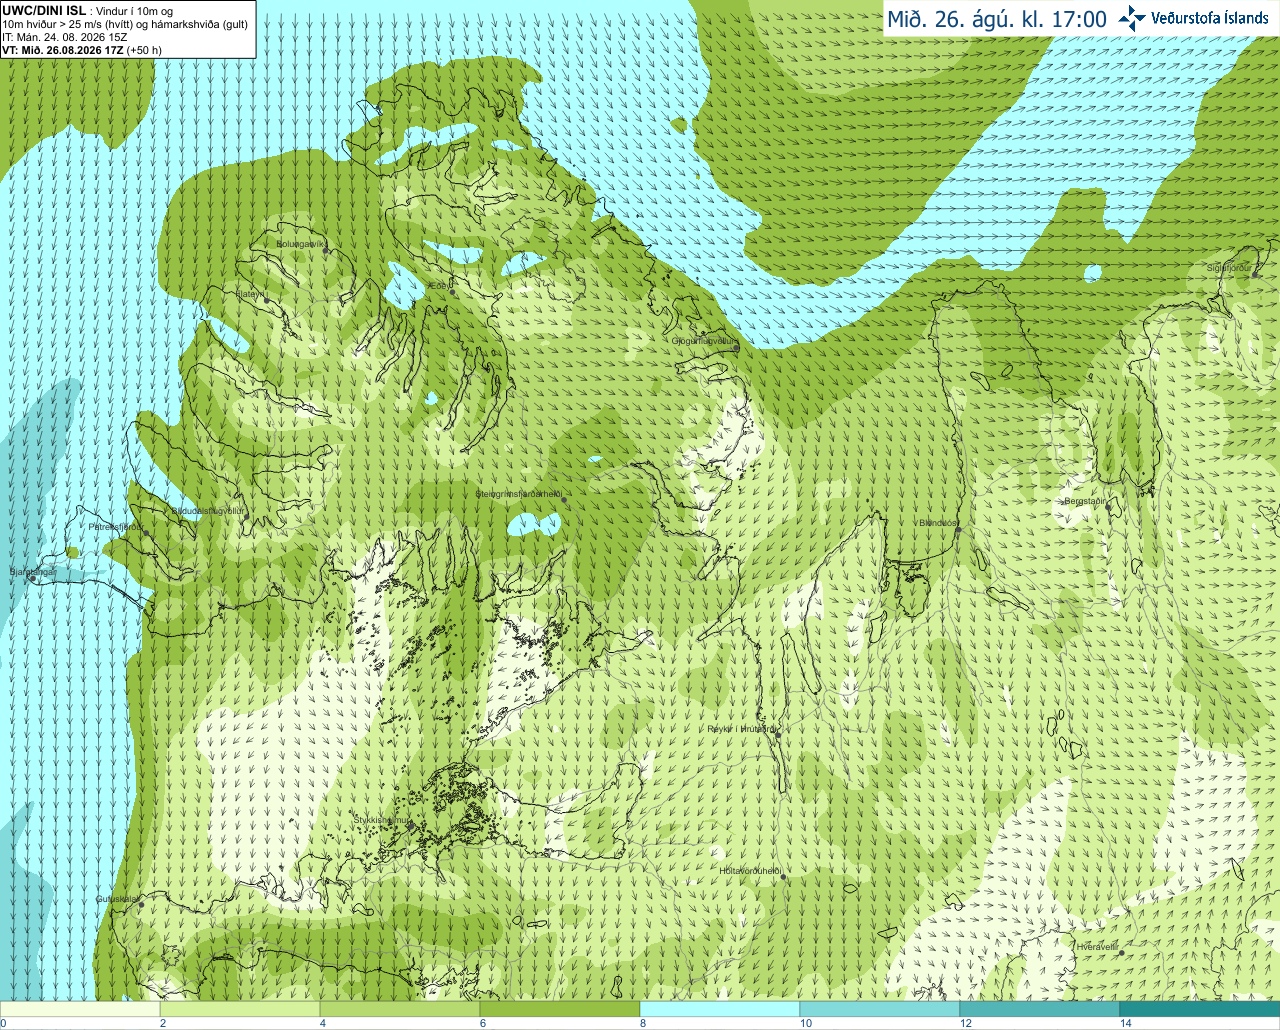Pick the 14+ m/s dark teal legend swatch

1200,1009
